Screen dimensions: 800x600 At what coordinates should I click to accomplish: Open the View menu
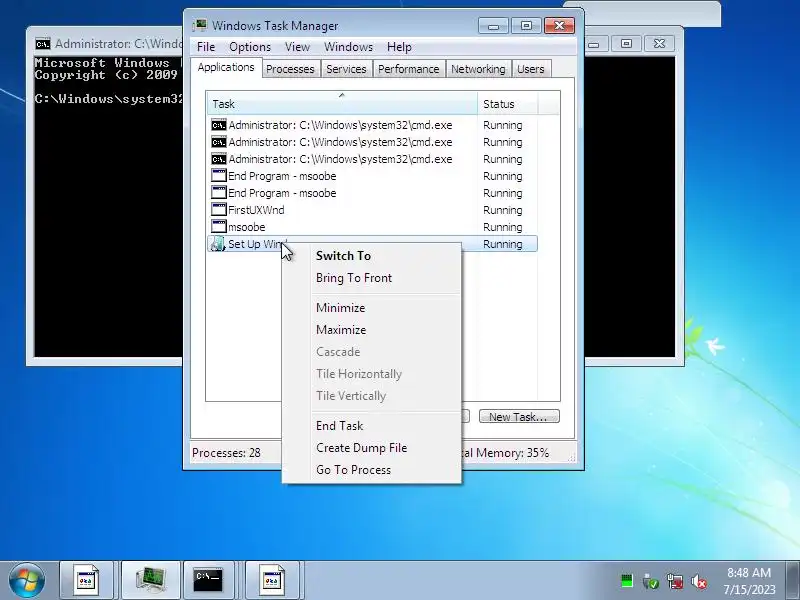[297, 47]
